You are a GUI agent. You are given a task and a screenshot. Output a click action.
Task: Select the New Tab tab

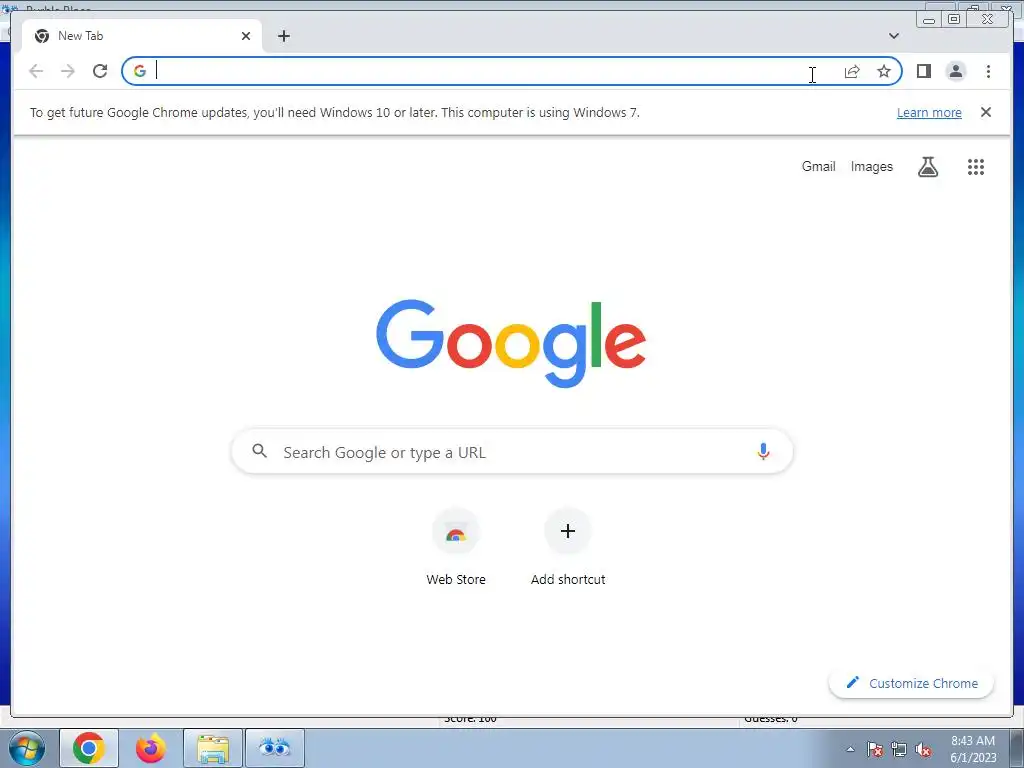point(142,36)
